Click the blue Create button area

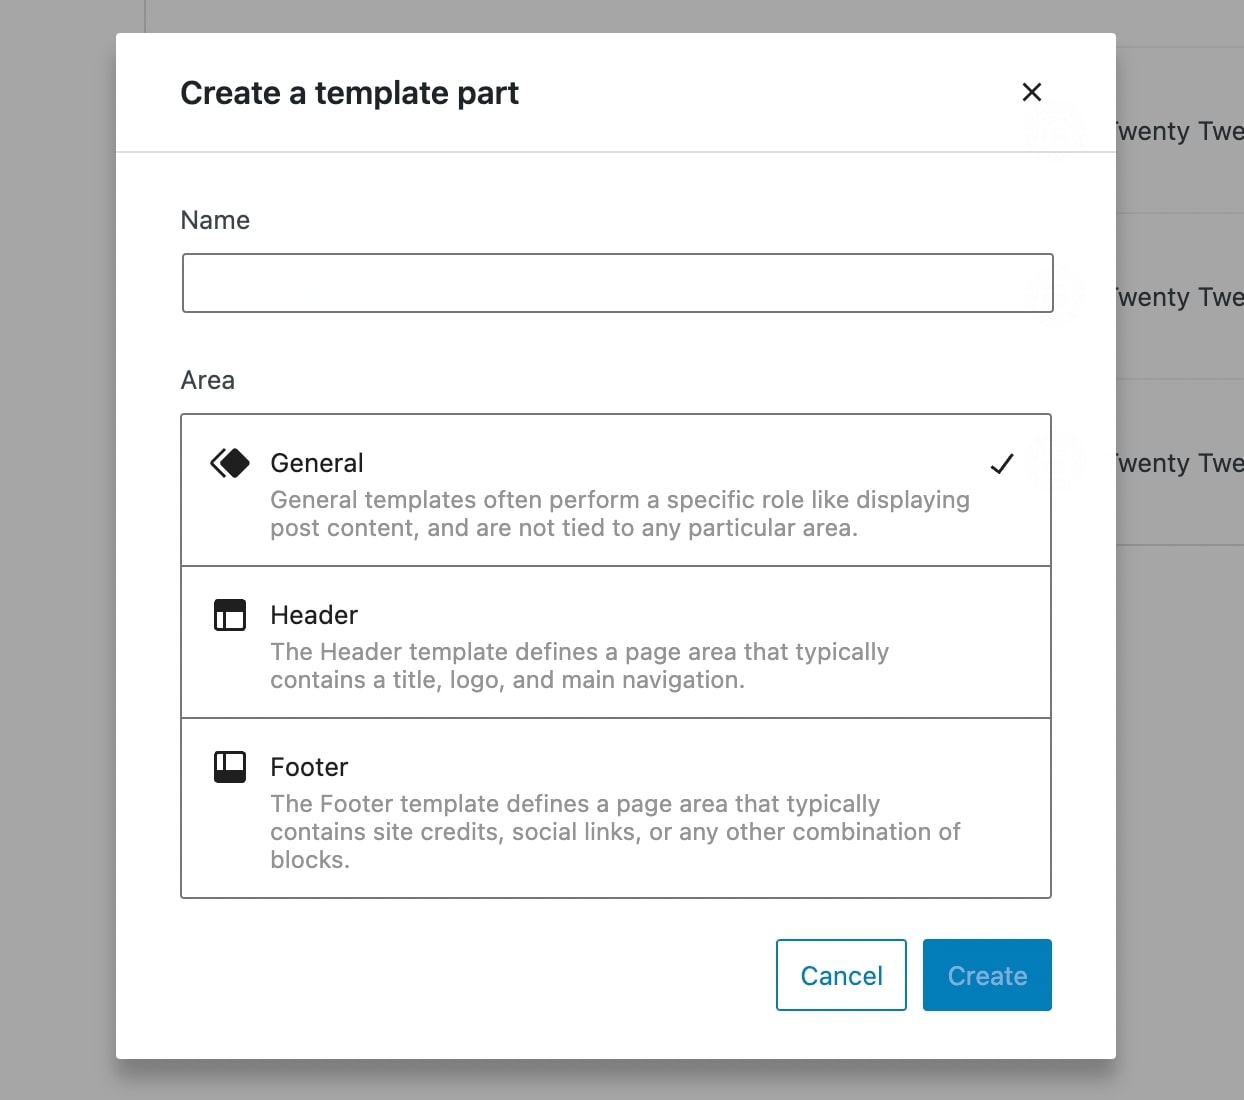tap(987, 975)
